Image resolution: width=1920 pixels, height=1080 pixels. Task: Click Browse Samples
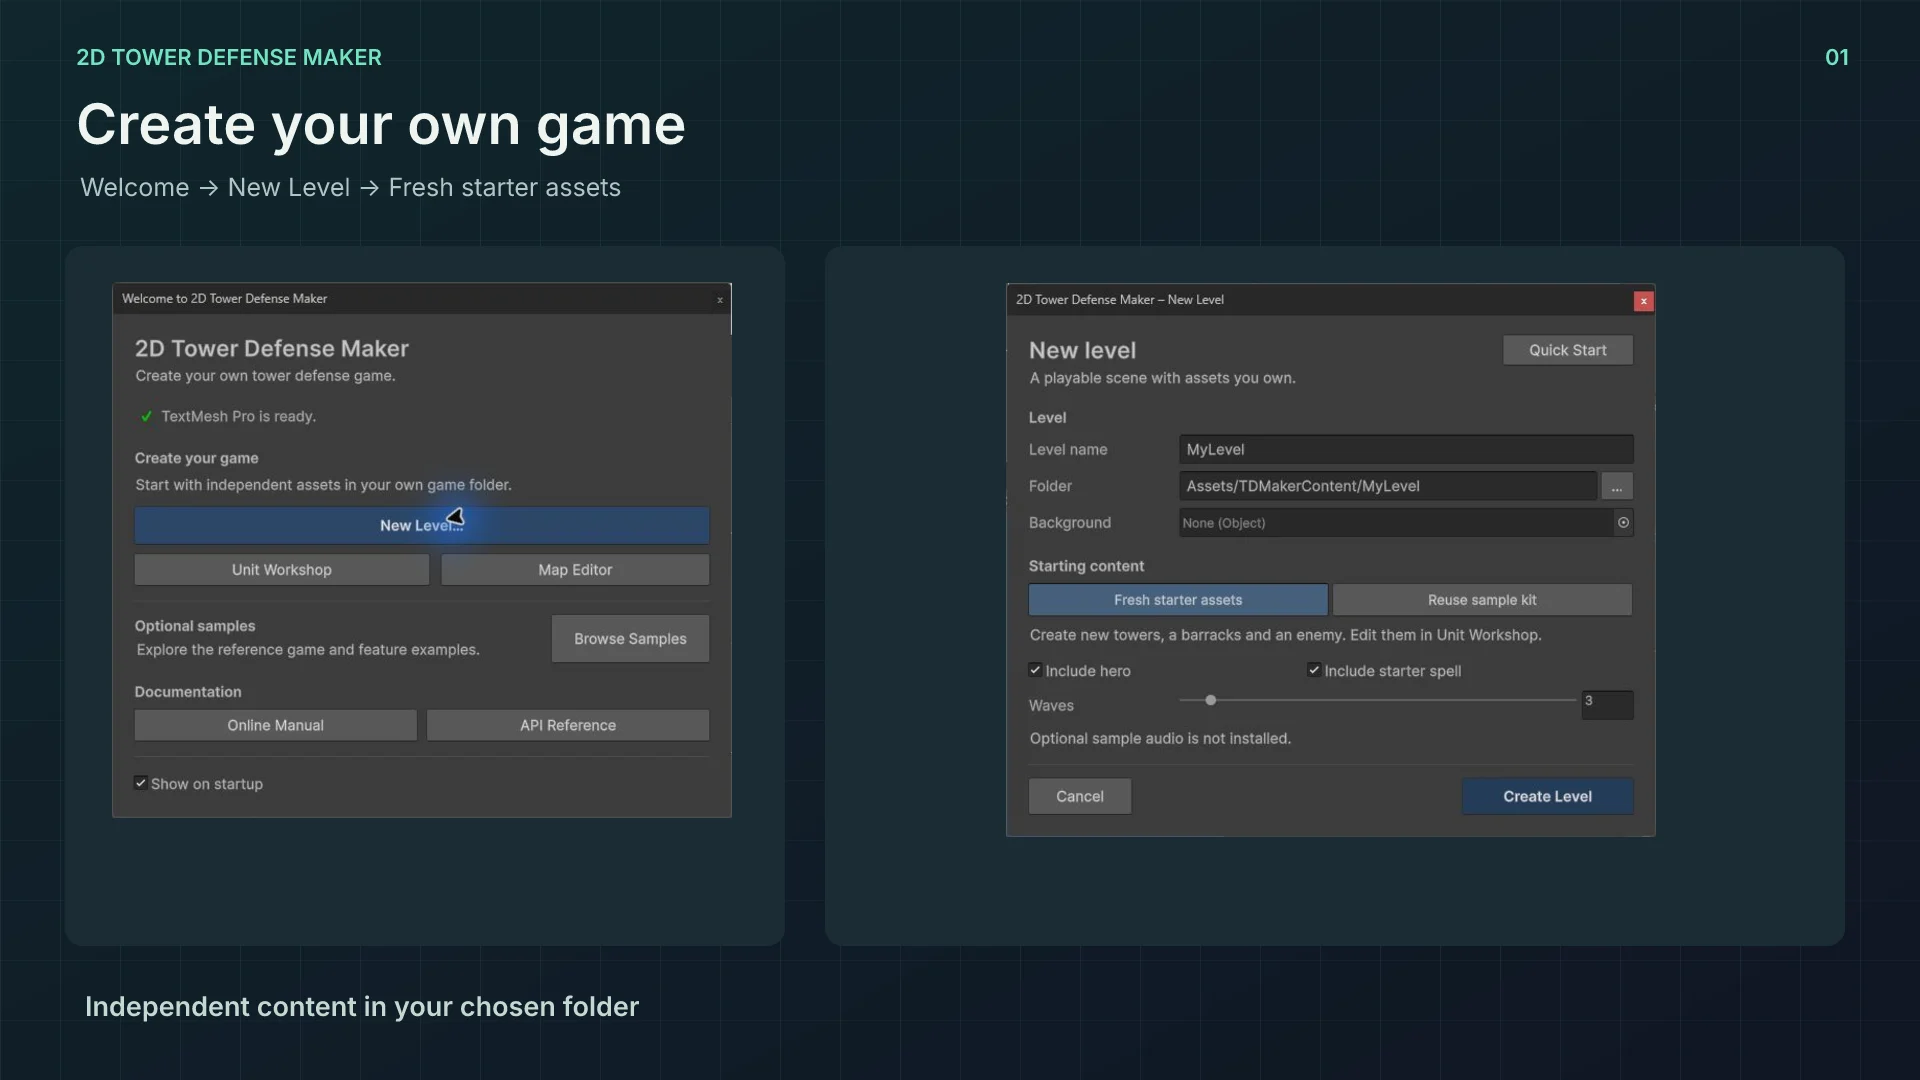(630, 638)
